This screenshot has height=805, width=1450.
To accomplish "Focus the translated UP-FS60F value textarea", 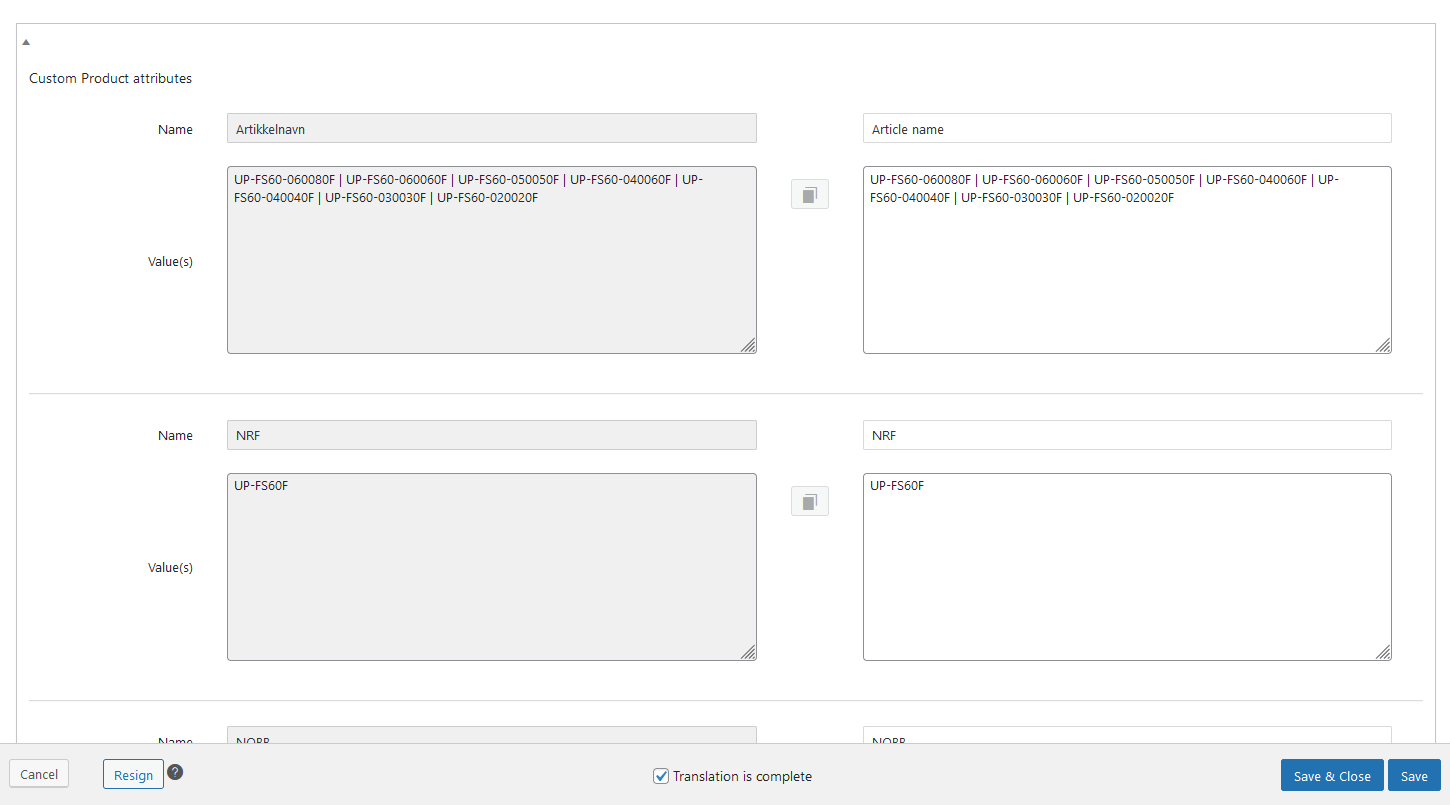I will (x=1127, y=567).
